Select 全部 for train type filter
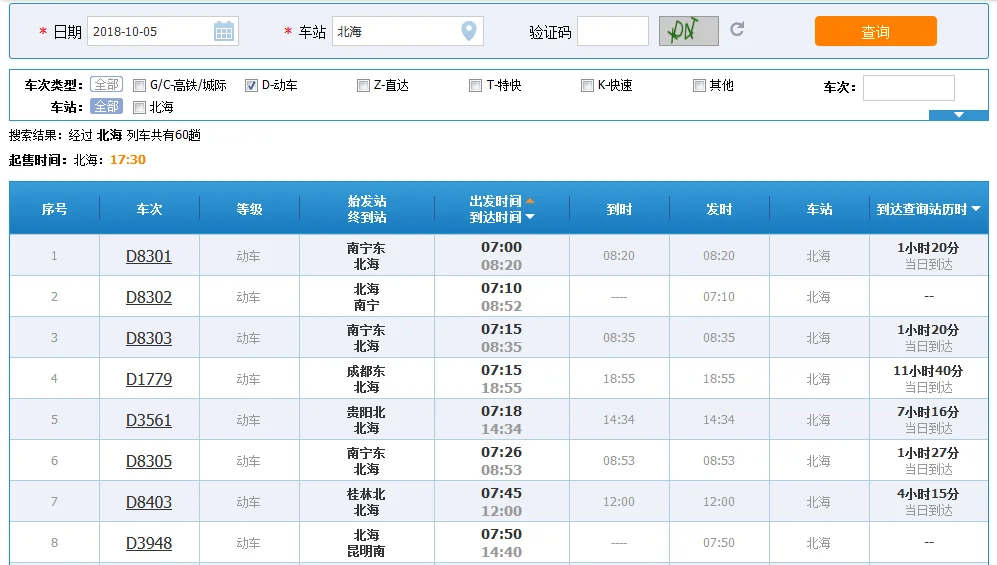 point(106,85)
